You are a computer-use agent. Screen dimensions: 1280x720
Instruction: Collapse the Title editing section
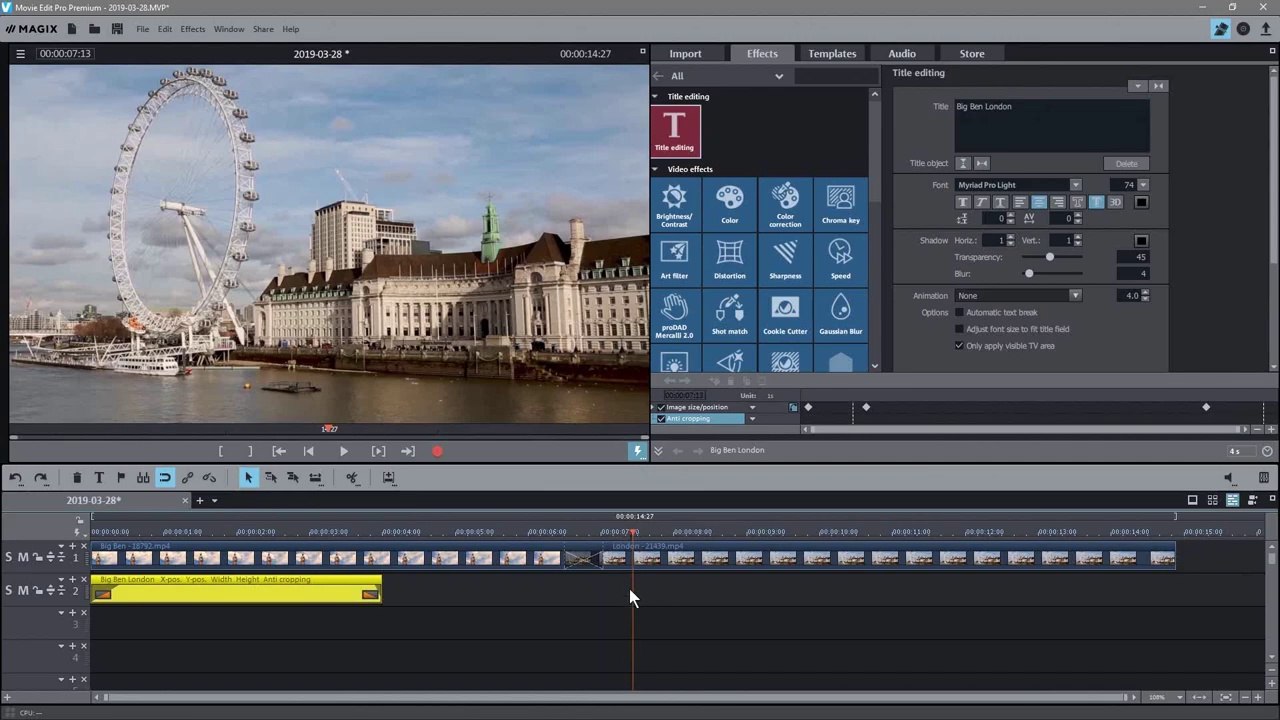point(655,97)
